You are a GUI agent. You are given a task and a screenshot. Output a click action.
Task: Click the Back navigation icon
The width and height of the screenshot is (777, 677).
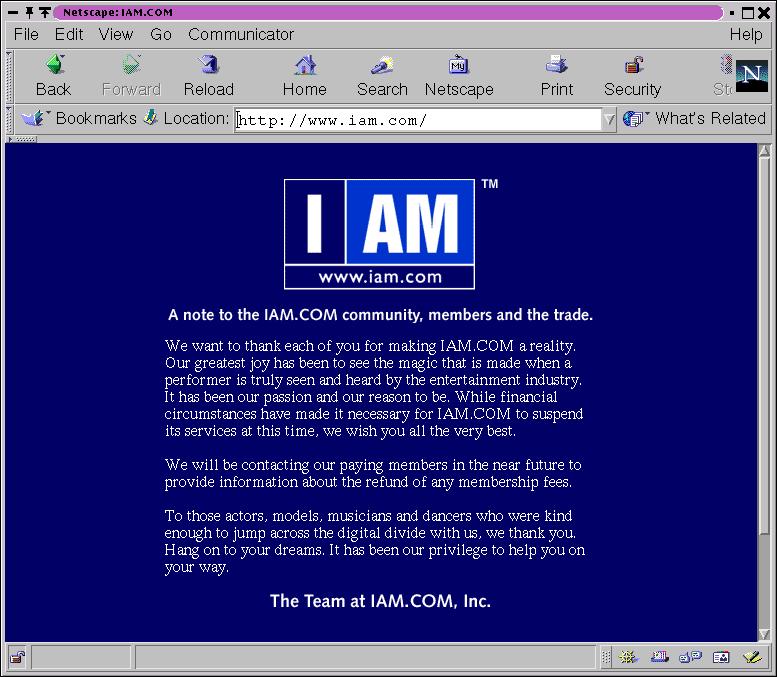[x=55, y=64]
